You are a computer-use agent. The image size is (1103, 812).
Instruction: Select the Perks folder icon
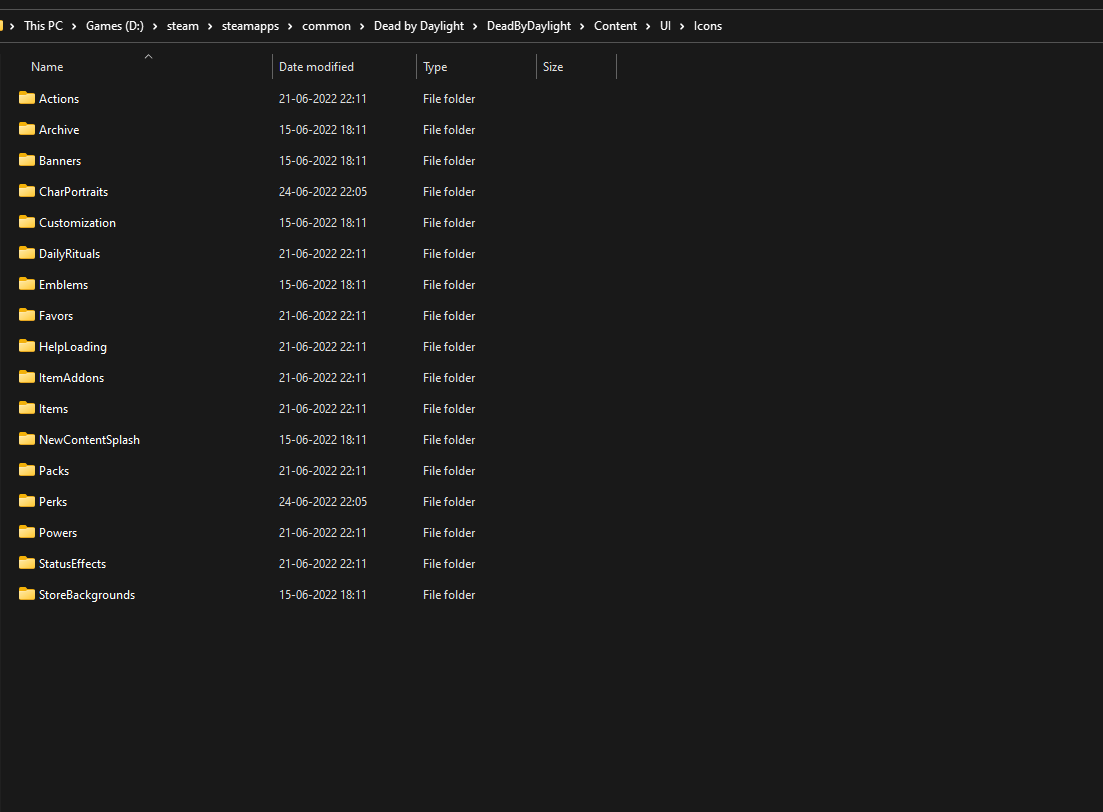pos(27,500)
